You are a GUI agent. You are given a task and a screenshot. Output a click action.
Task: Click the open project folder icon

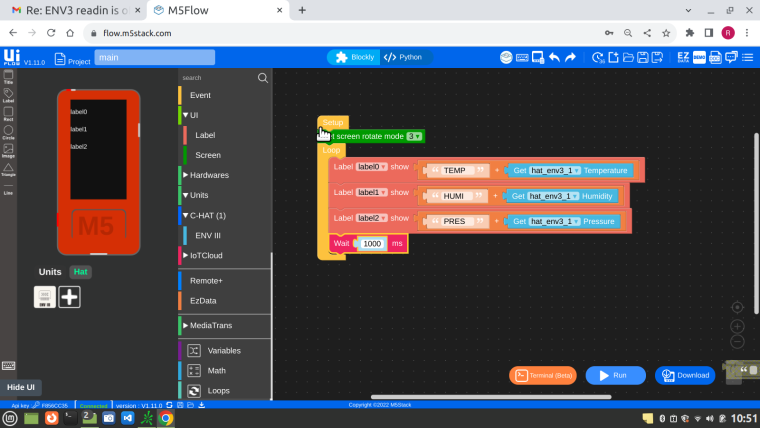pos(628,57)
